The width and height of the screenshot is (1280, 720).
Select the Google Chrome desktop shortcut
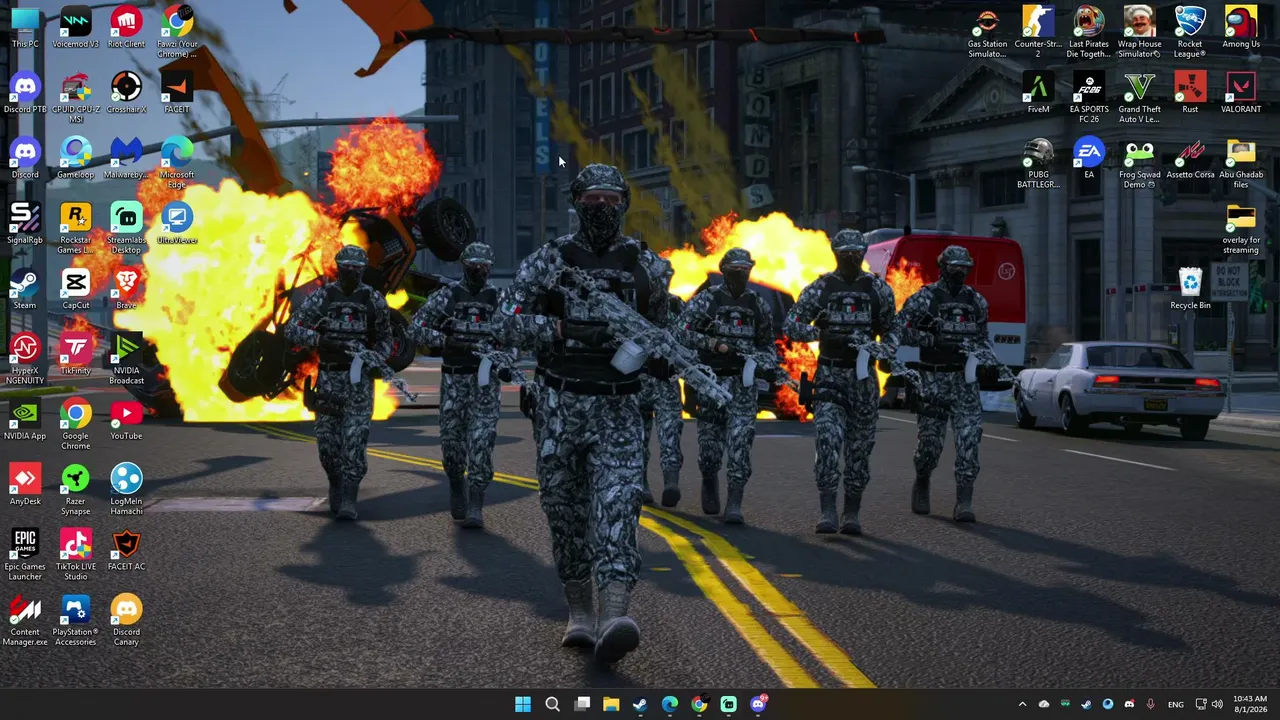[x=75, y=424]
